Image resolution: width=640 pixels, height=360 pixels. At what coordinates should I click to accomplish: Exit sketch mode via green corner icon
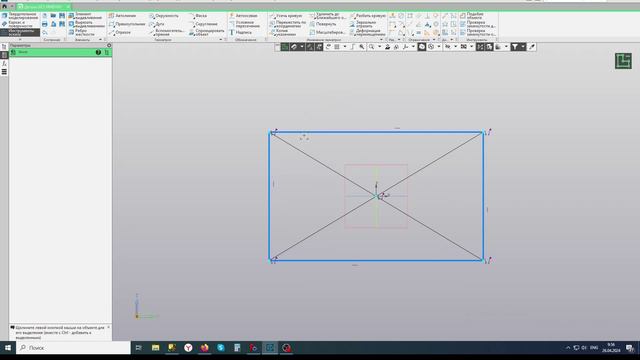(x=623, y=61)
